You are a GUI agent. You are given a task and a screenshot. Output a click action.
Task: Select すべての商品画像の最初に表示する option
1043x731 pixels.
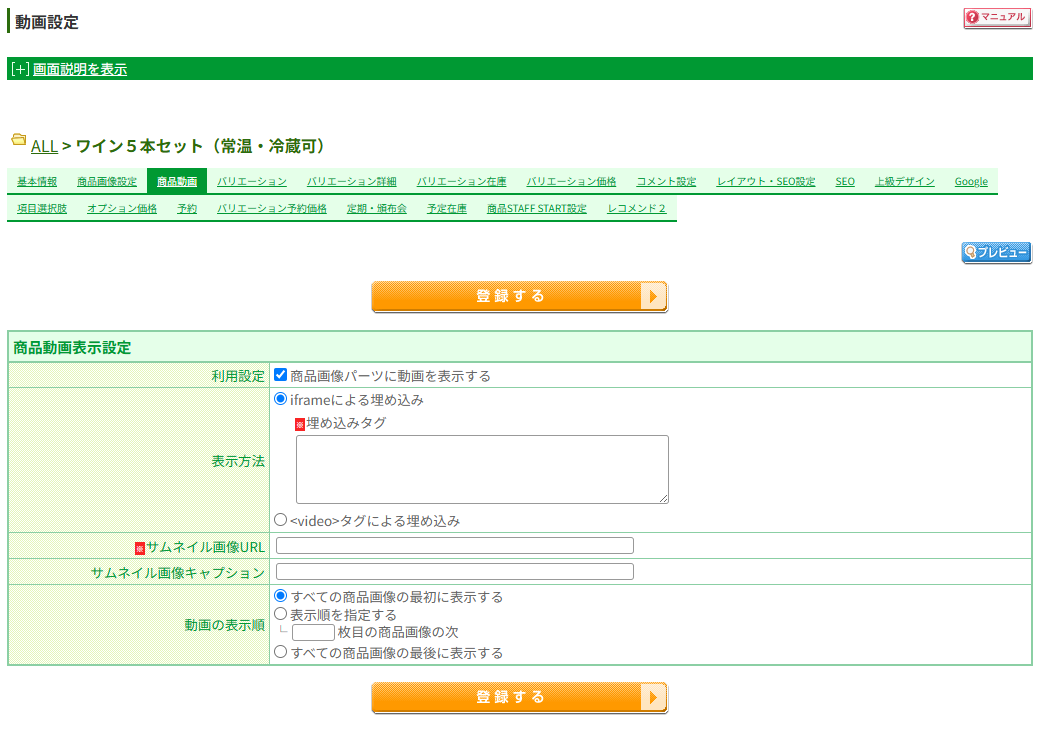(x=279, y=595)
